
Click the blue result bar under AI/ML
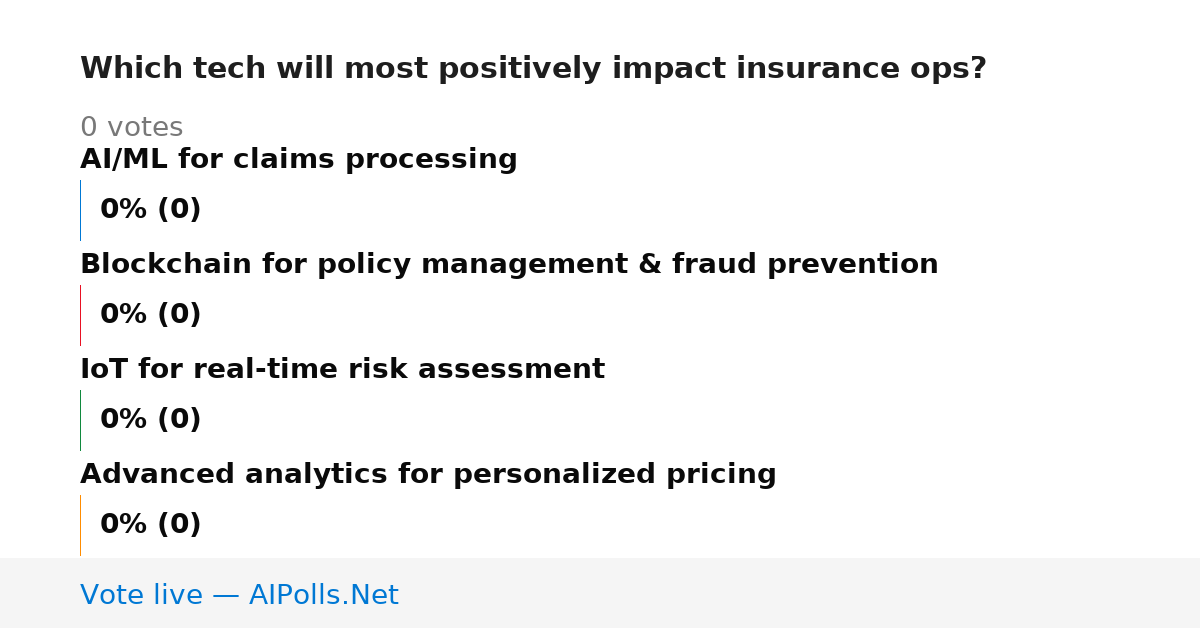pyautogui.click(x=80, y=210)
